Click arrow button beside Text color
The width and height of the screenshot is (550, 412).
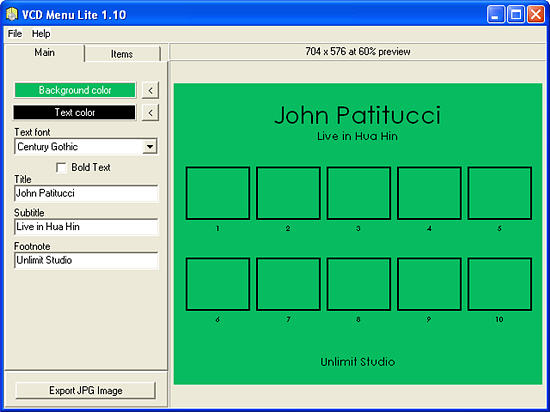pos(150,113)
